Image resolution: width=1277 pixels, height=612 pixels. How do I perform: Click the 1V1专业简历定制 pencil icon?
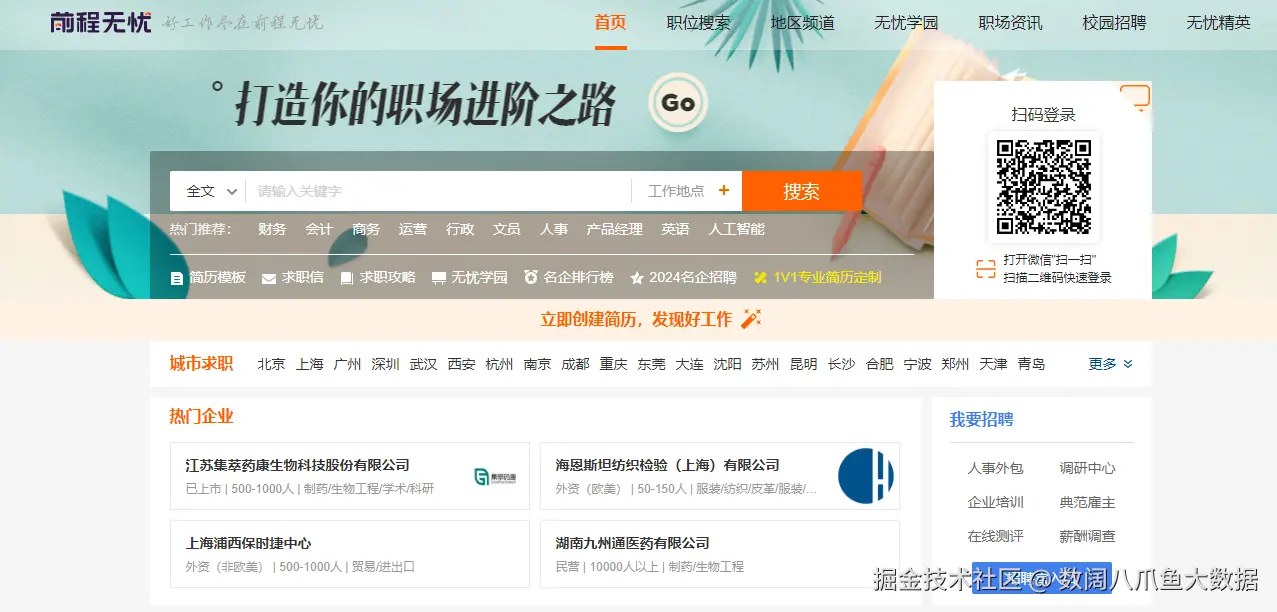pyautogui.click(x=760, y=278)
